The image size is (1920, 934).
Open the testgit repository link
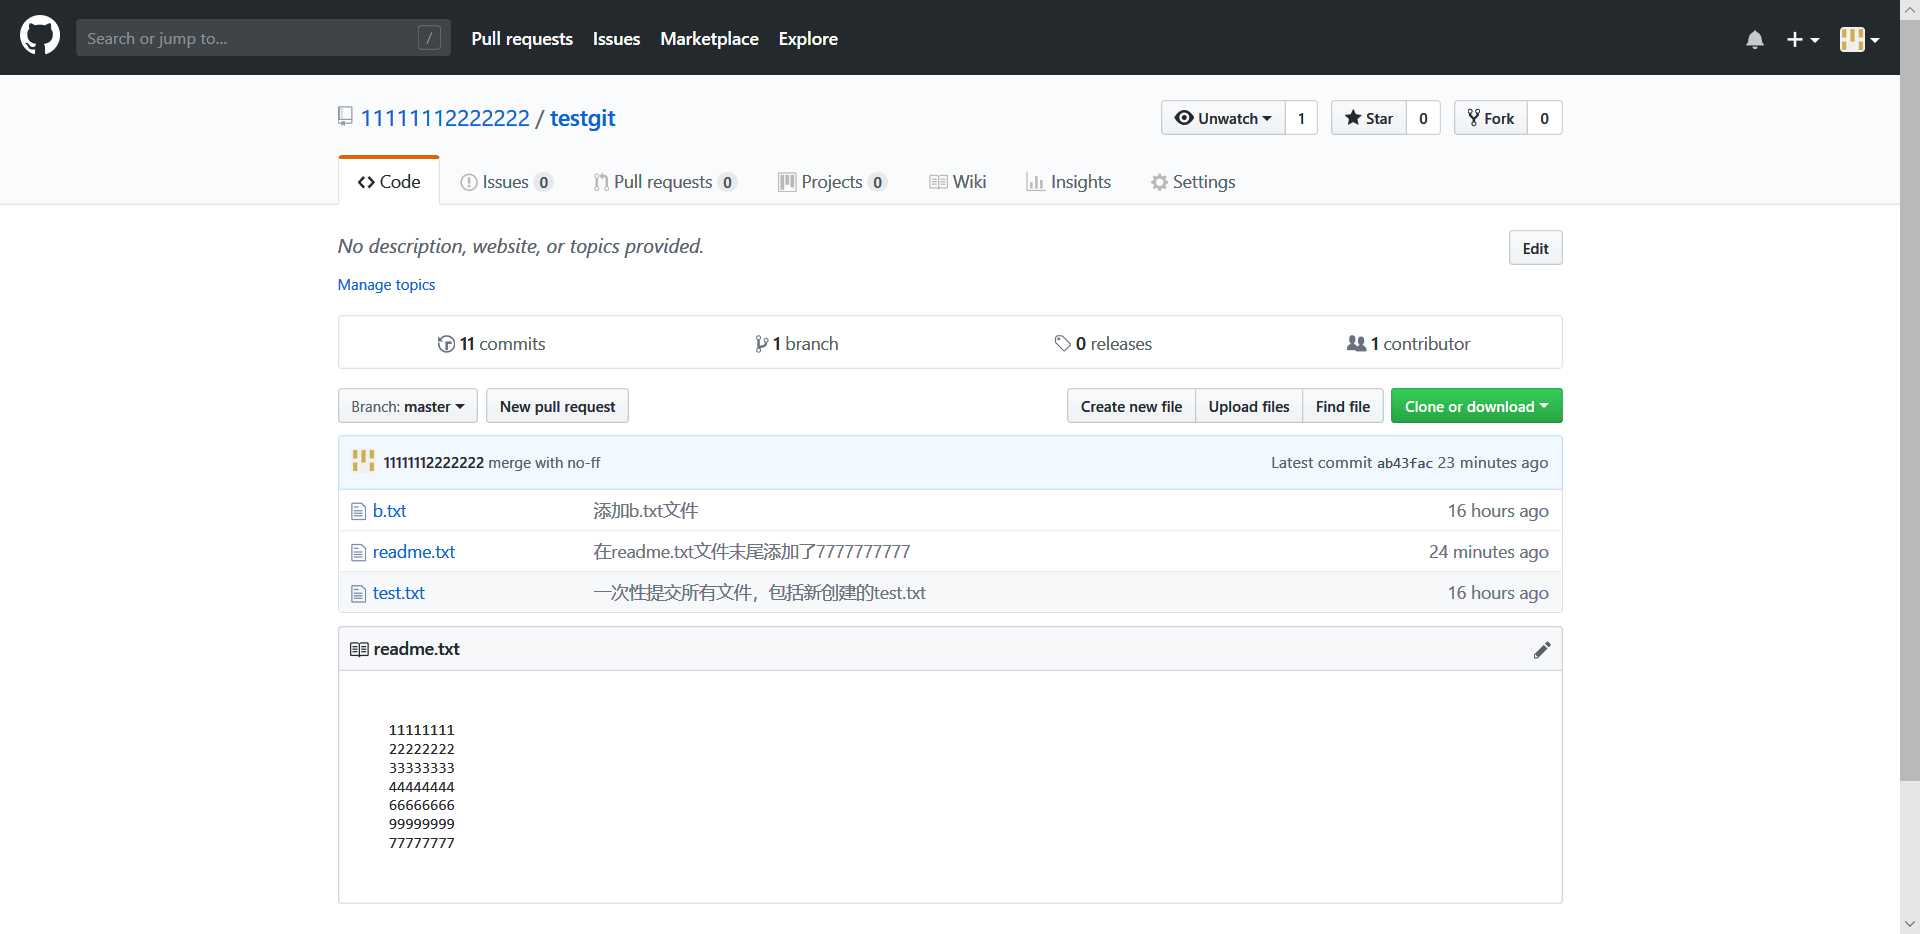tap(582, 118)
